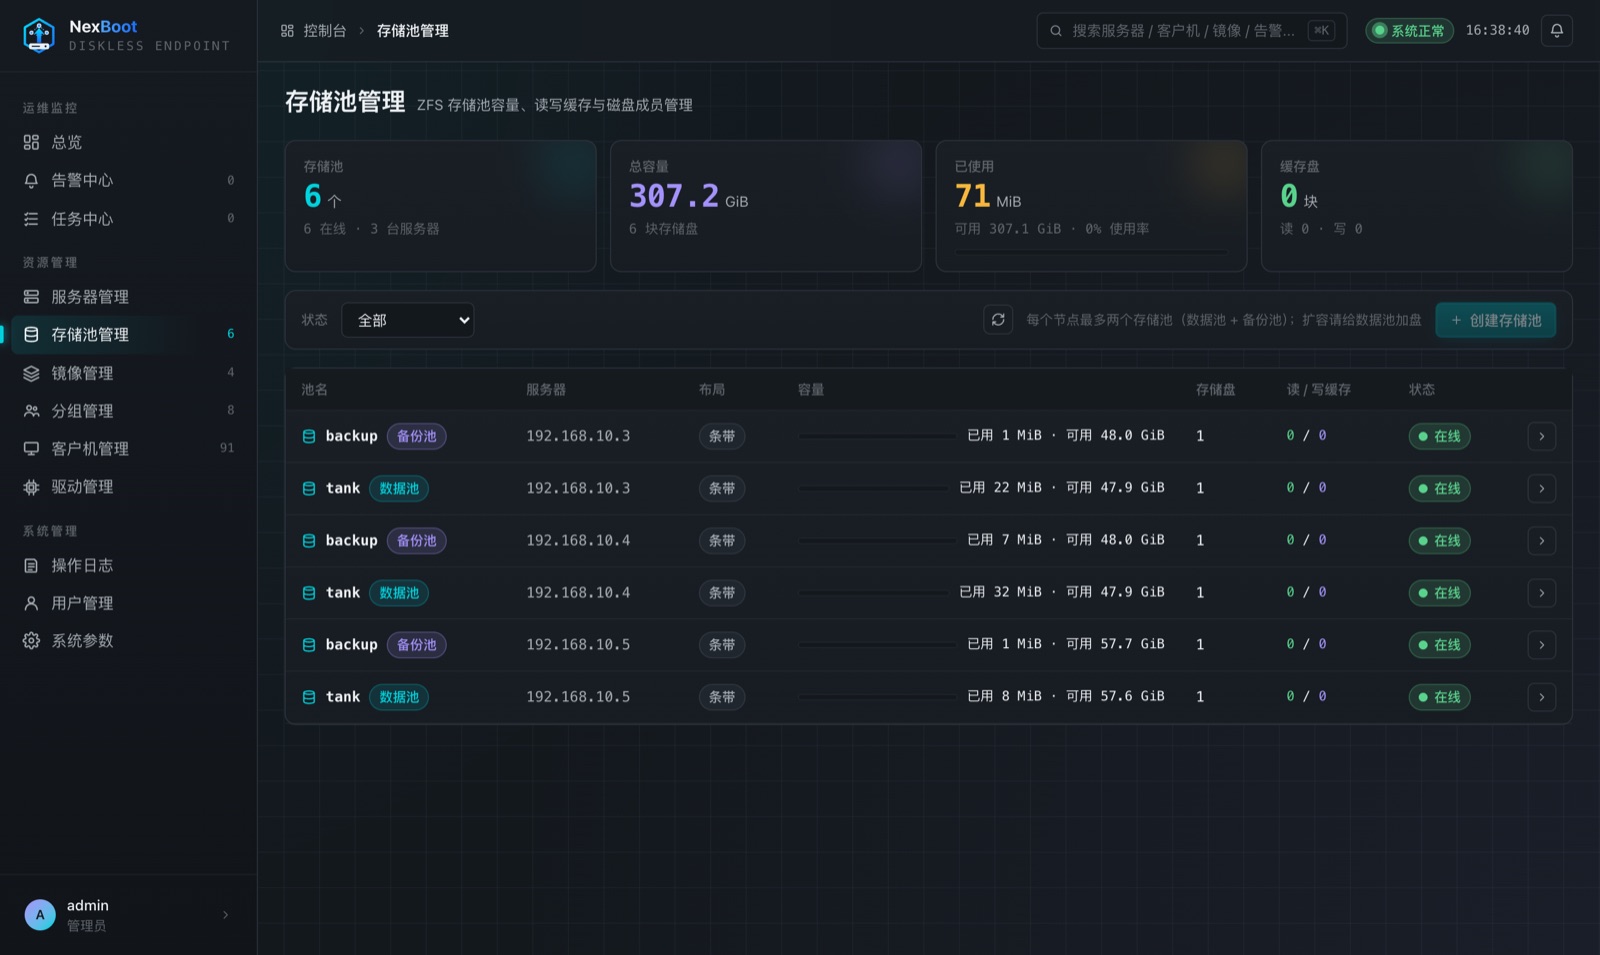Click the 用户管理 person icon

point(31,603)
